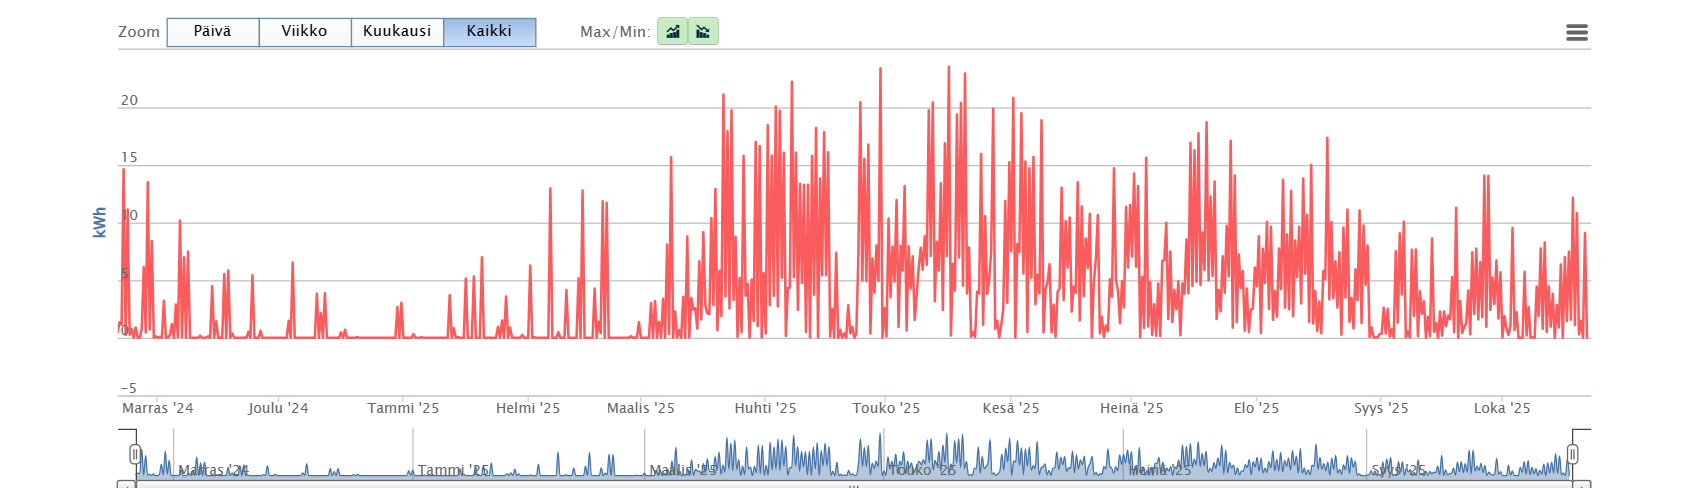
Task: Click the Max/Min label text
Action: click(x=615, y=32)
